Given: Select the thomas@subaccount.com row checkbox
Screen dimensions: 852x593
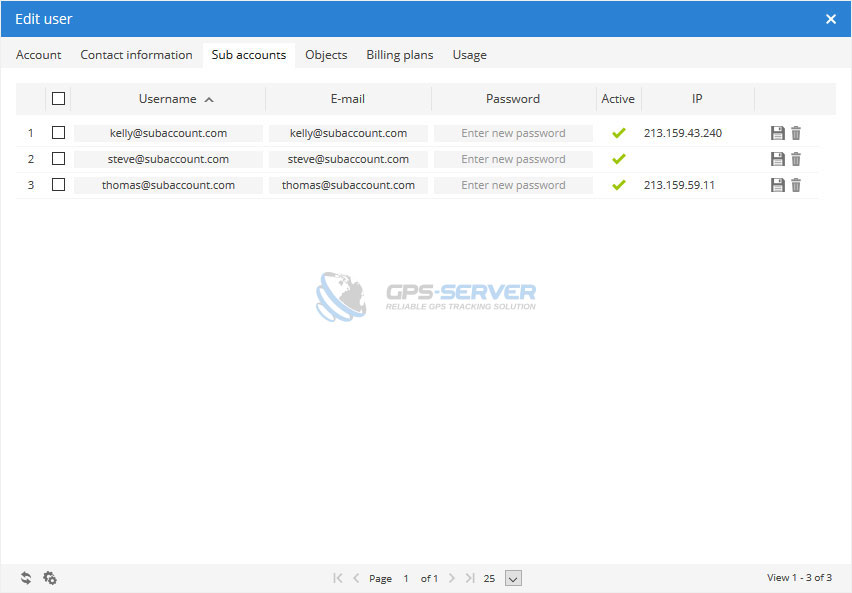Looking at the screenshot, I should pyautogui.click(x=58, y=185).
